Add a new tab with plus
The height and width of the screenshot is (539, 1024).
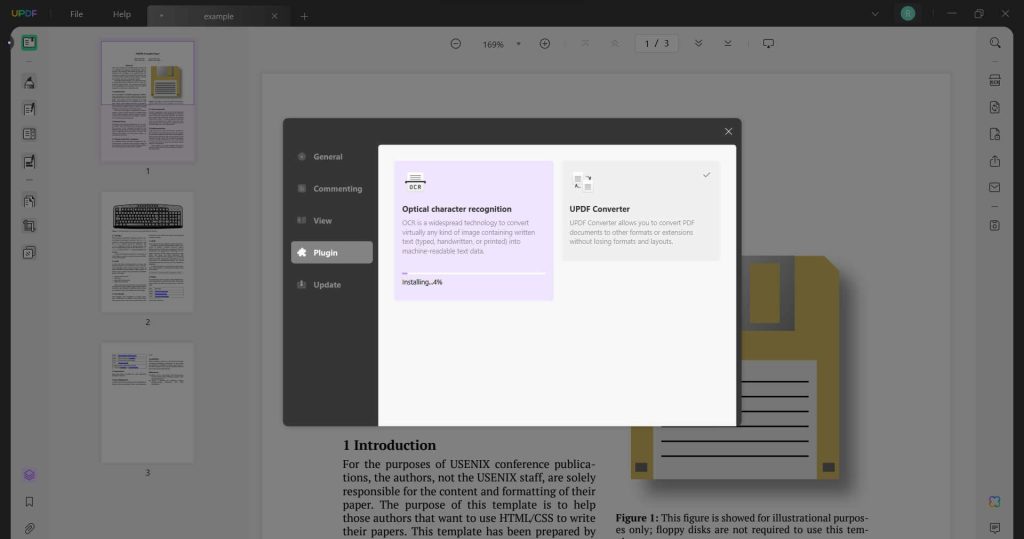click(x=304, y=16)
